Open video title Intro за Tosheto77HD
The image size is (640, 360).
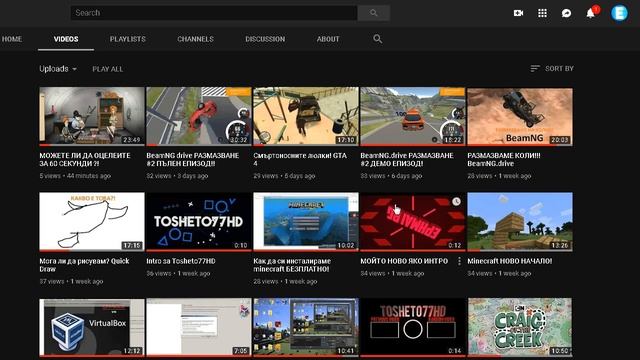pos(181,261)
